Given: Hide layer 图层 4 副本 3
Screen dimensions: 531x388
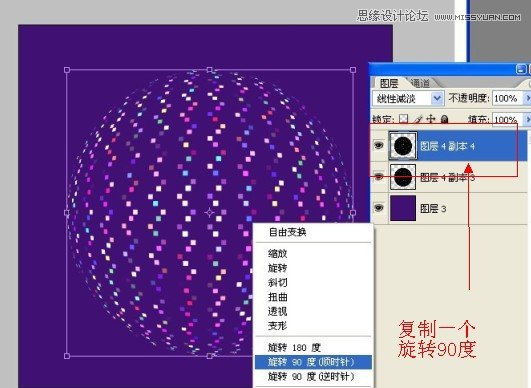Looking at the screenshot, I should (379, 176).
